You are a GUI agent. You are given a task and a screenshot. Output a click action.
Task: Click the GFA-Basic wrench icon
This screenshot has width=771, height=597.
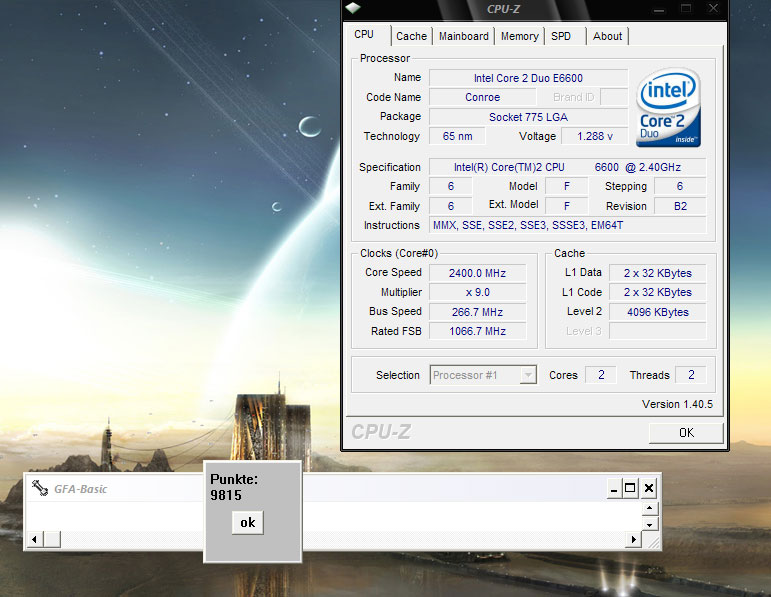pos(40,488)
